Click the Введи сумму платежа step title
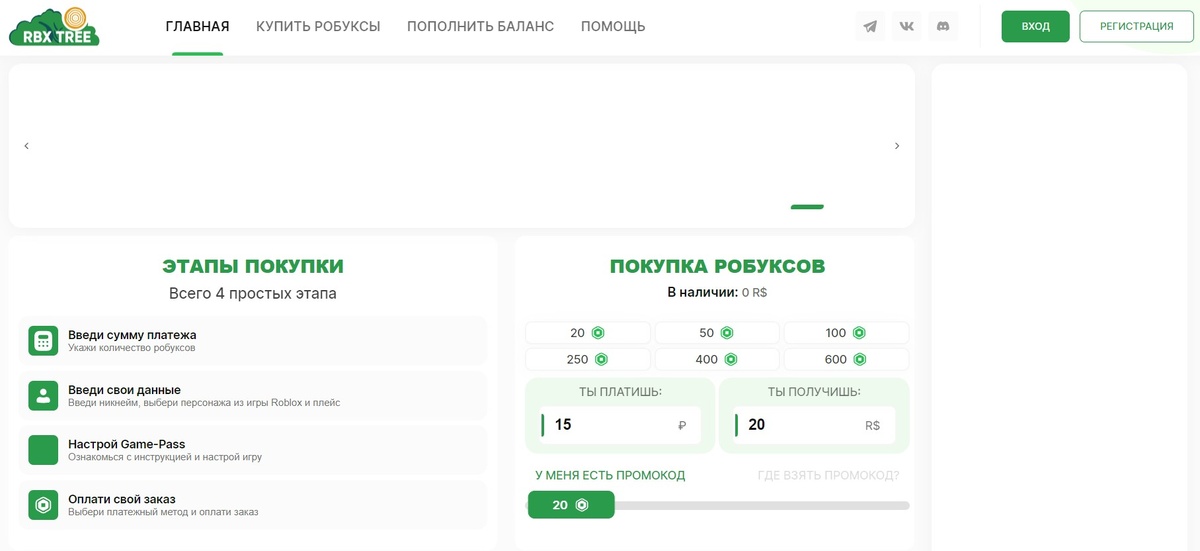 (x=132, y=335)
